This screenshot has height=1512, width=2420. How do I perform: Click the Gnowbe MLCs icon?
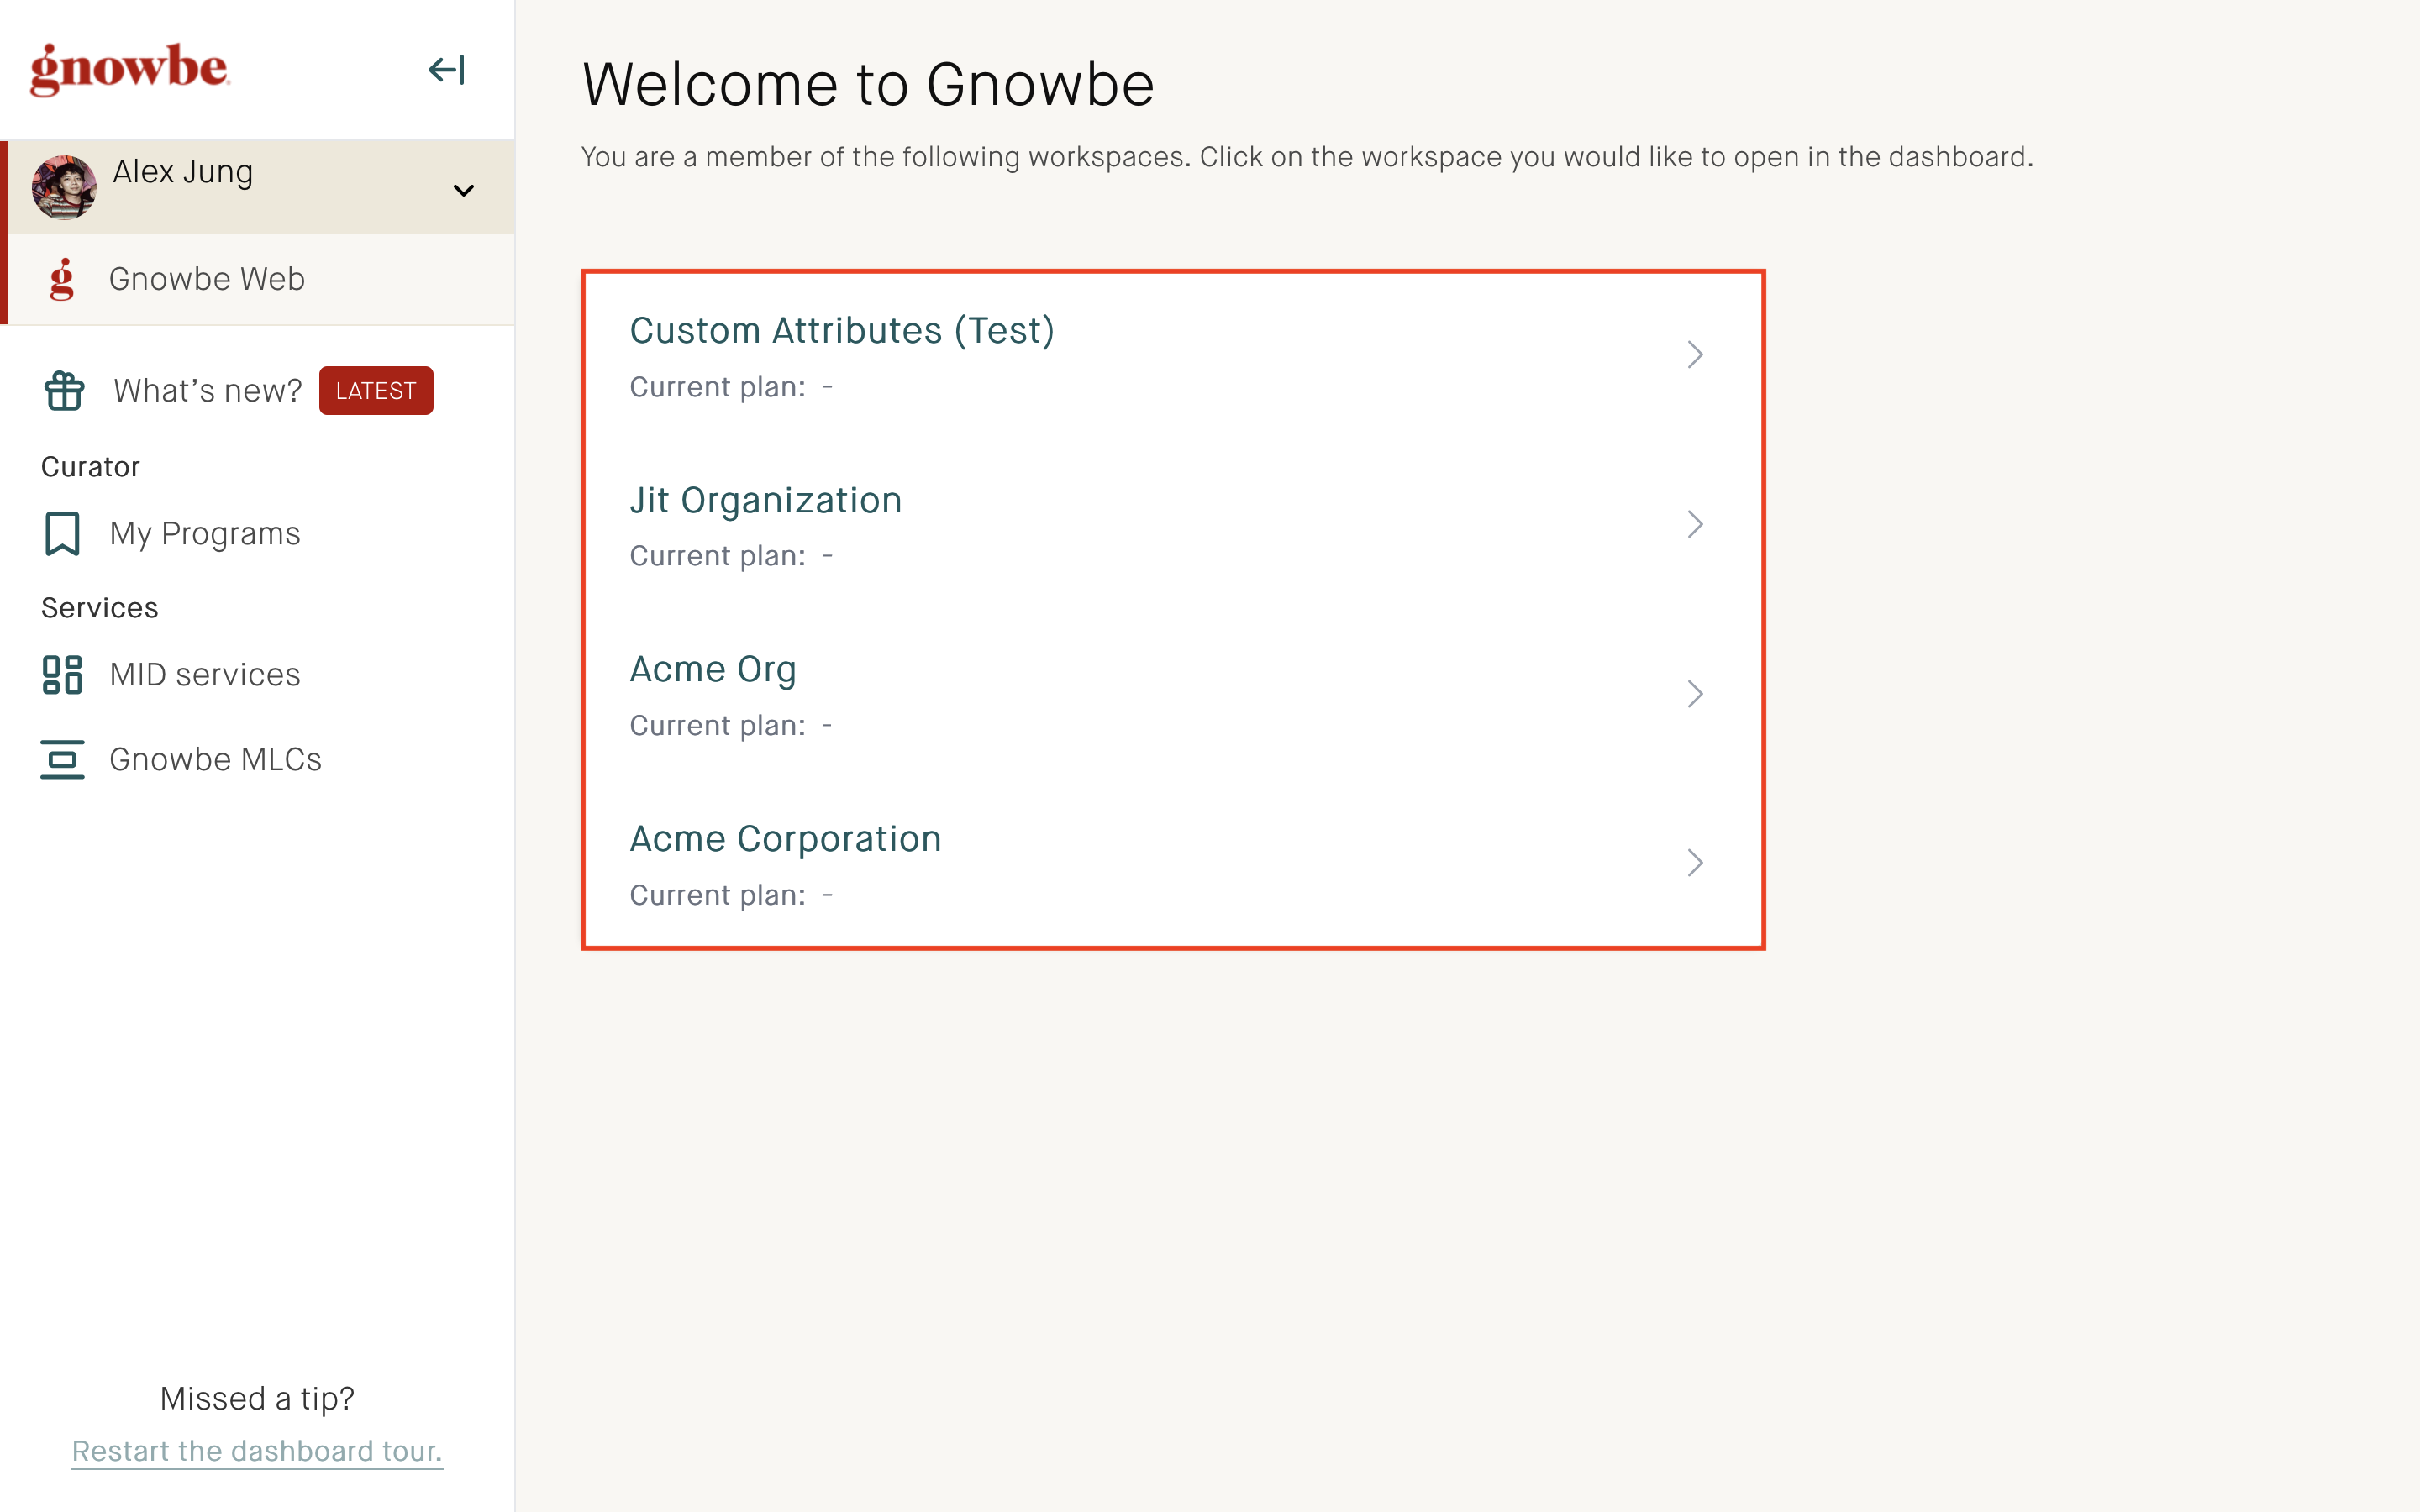tap(62, 760)
